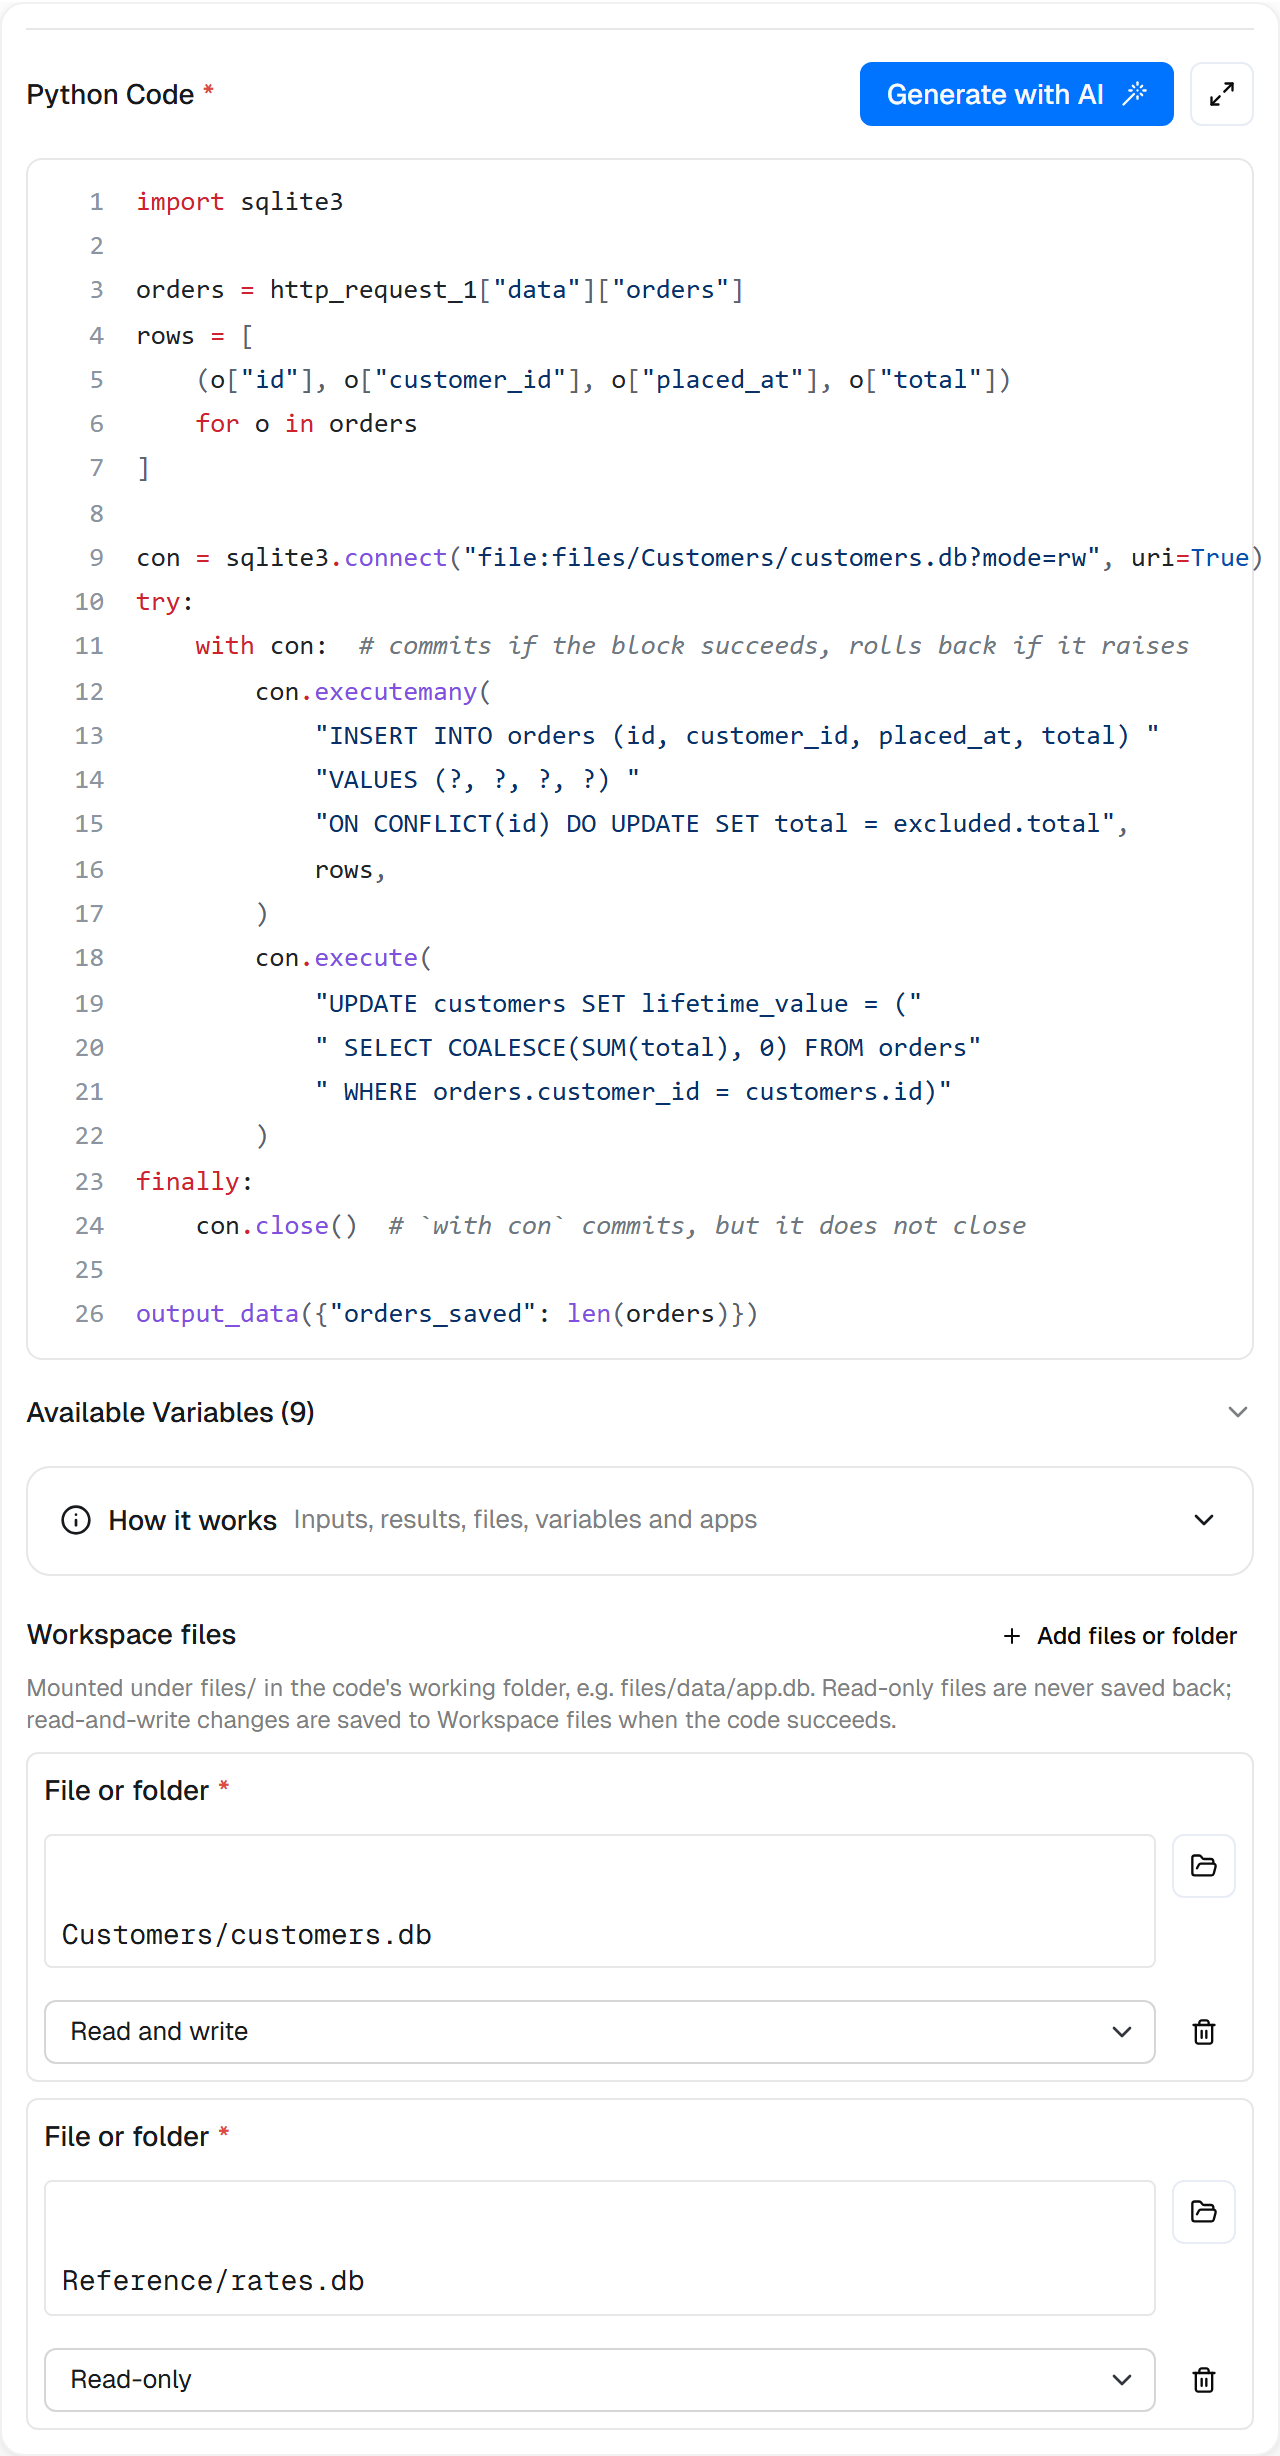This screenshot has height=2456, width=1280.
Task: Browse folder for Reference/rates.db
Action: pos(1204,2212)
